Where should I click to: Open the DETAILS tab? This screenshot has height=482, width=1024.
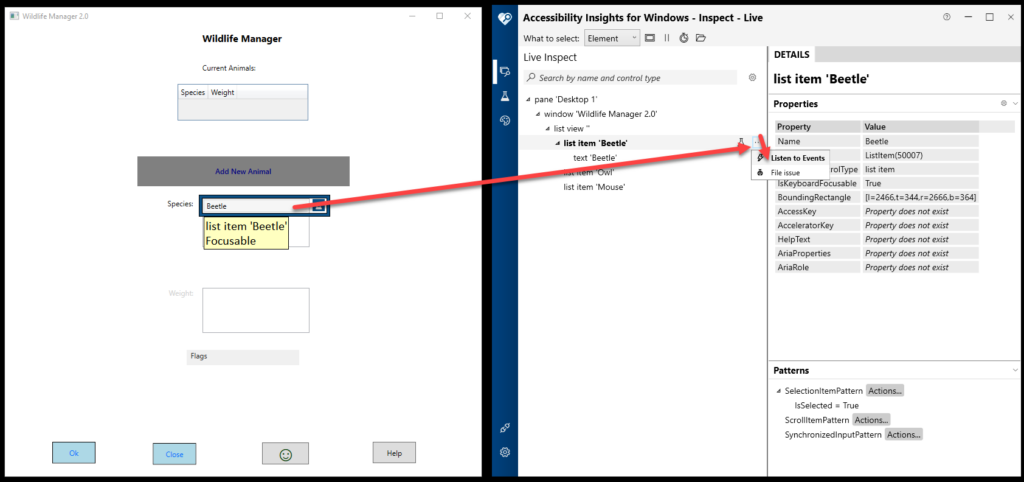[x=792, y=55]
